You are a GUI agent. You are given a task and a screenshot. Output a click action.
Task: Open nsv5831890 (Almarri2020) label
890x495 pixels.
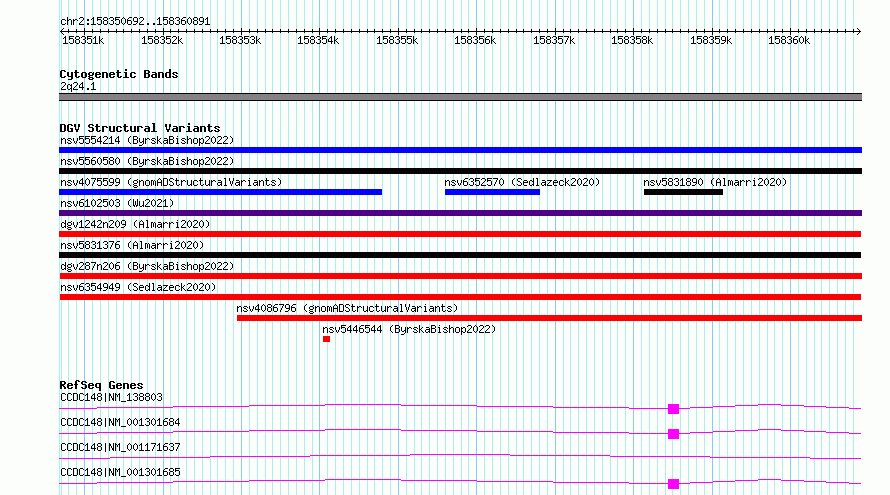(x=715, y=182)
